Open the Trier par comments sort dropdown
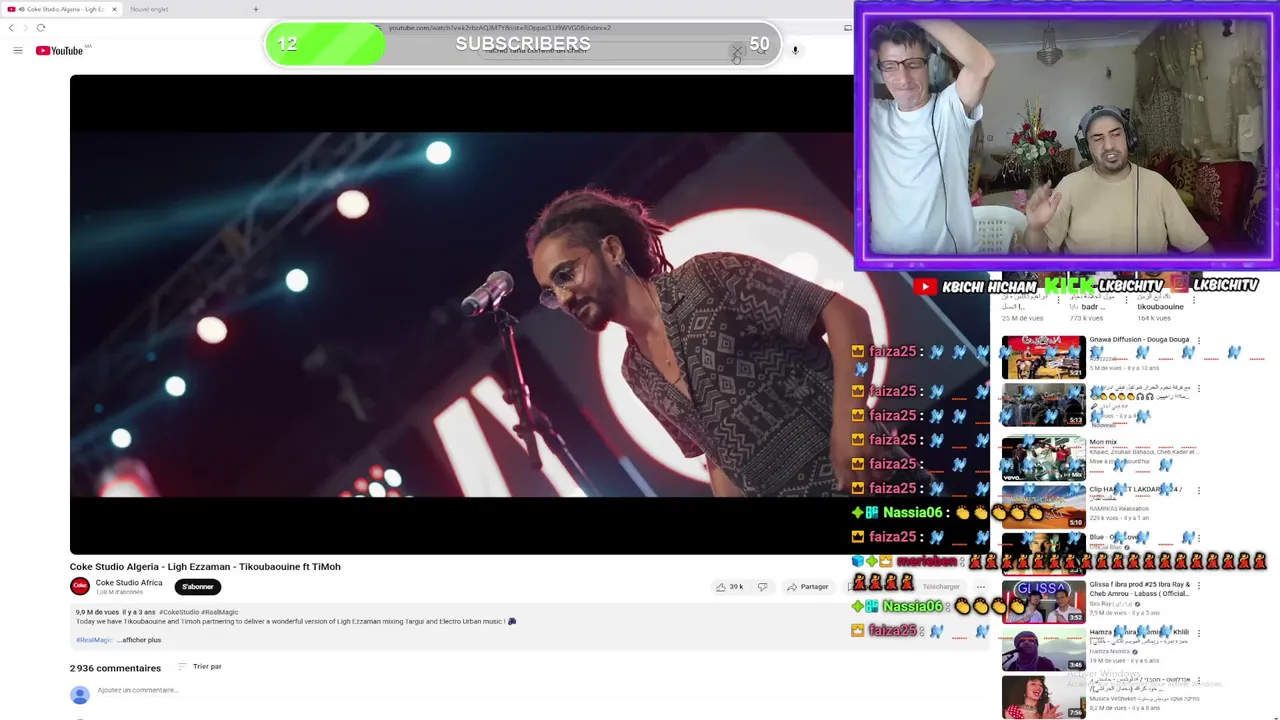Image resolution: width=1280 pixels, height=720 pixels. 200,666
